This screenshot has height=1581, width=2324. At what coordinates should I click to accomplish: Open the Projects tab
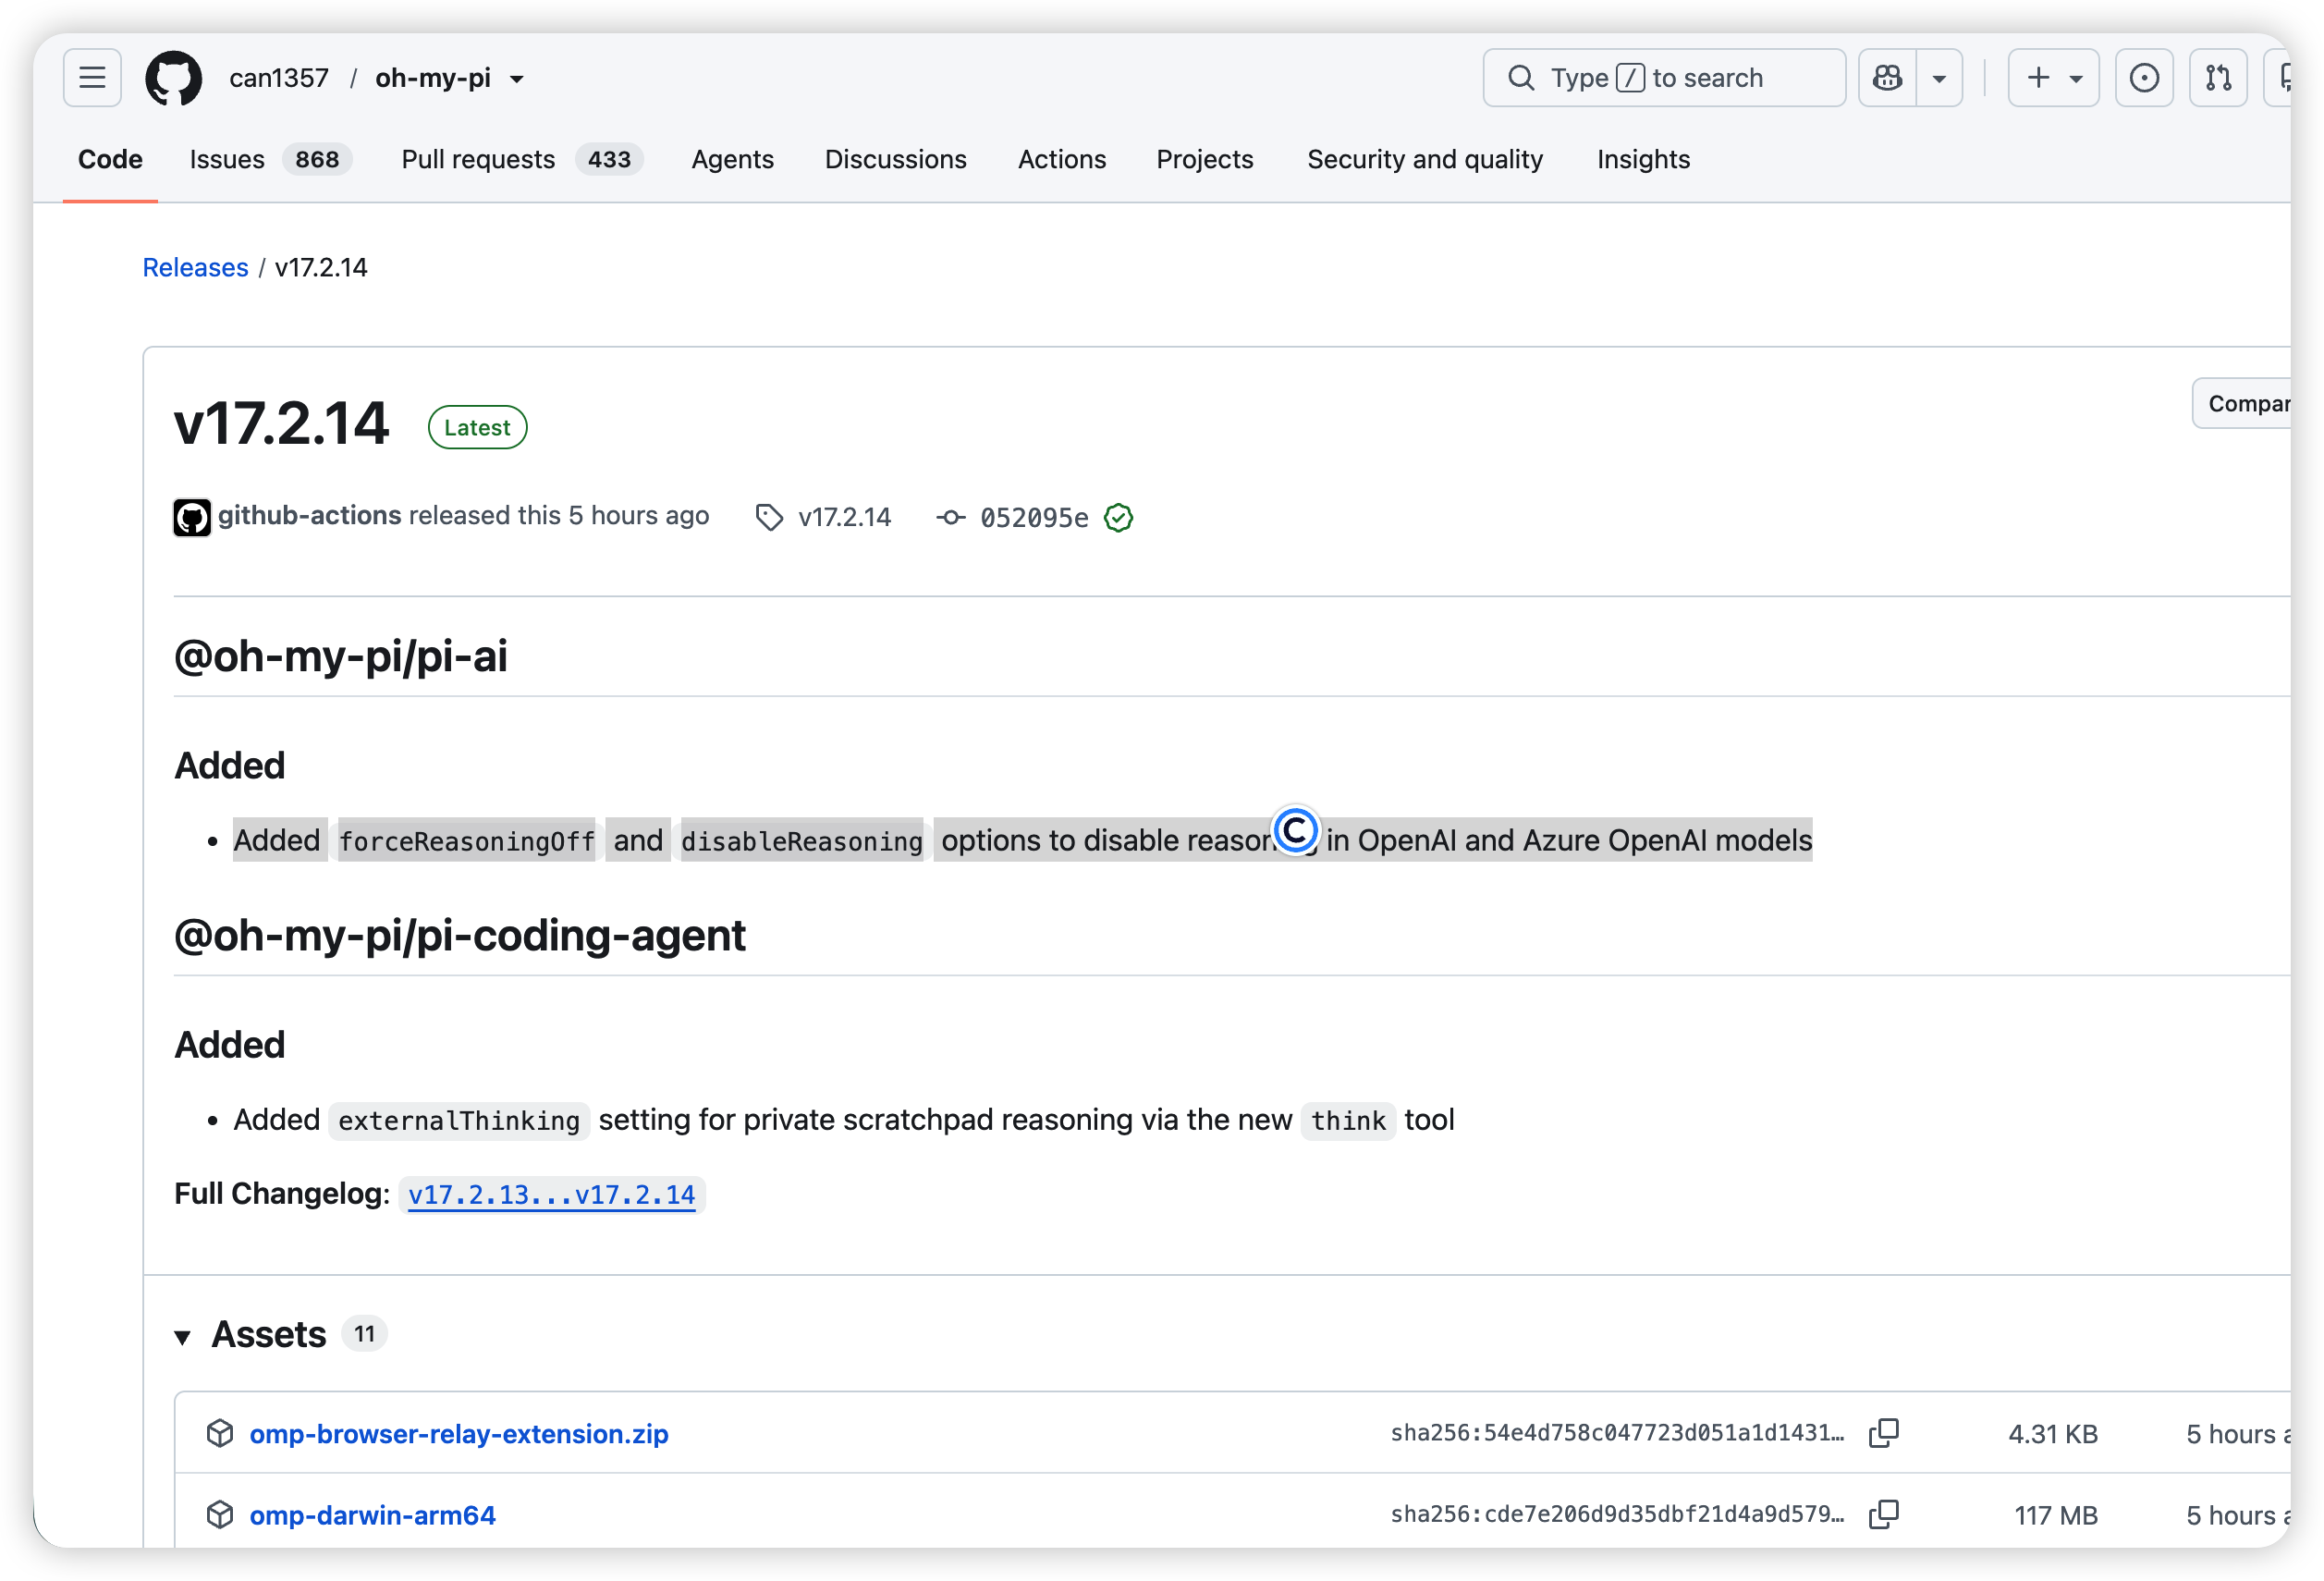tap(1204, 160)
